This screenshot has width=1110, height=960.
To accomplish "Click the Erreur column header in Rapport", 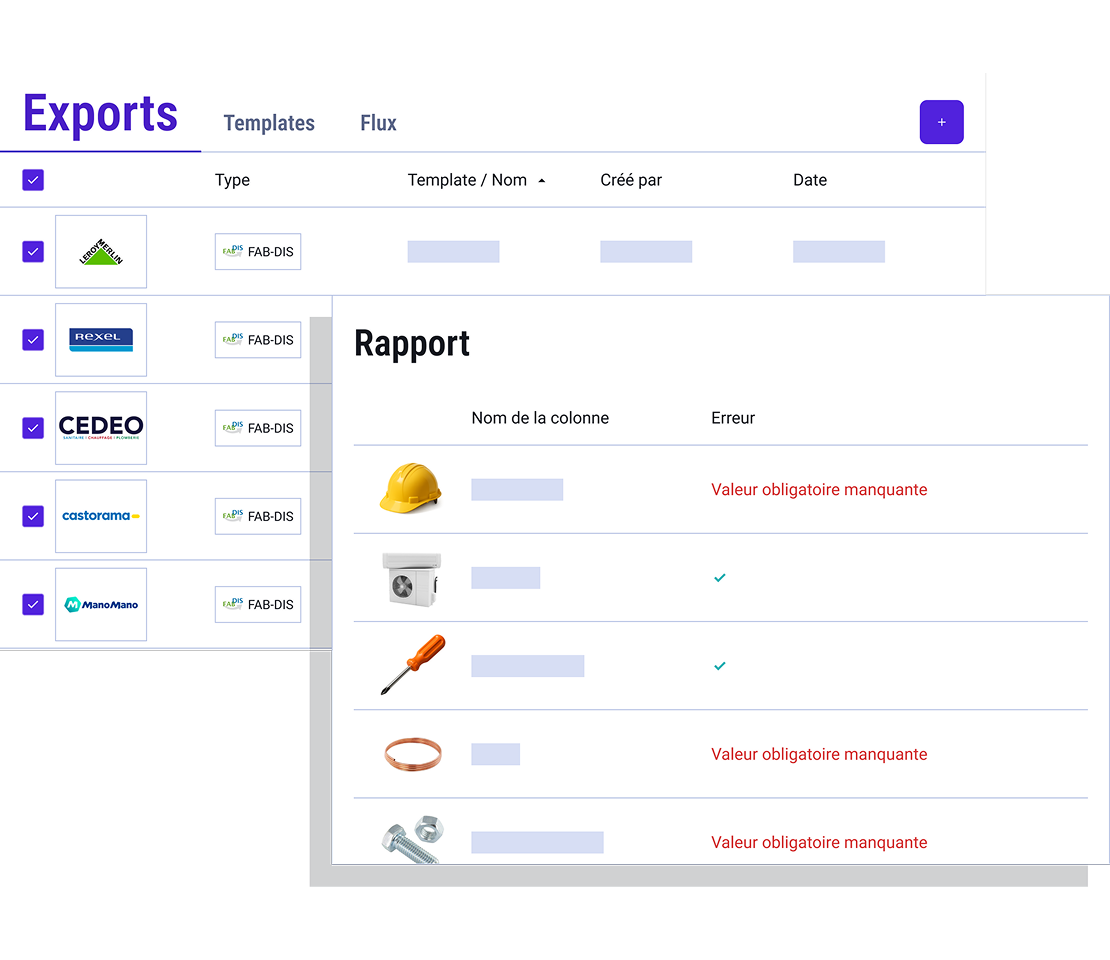I will 733,418.
